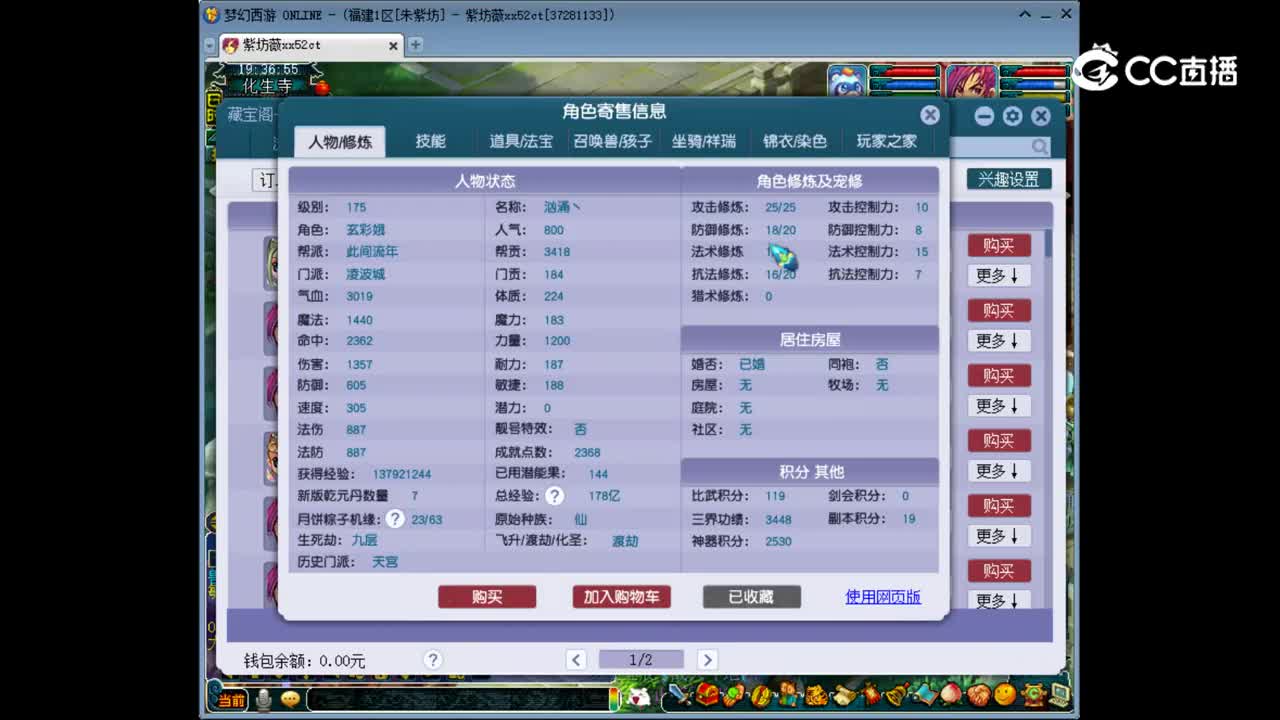Click the pink-haired character avatar
The height and width of the screenshot is (720, 1280).
tap(970, 82)
